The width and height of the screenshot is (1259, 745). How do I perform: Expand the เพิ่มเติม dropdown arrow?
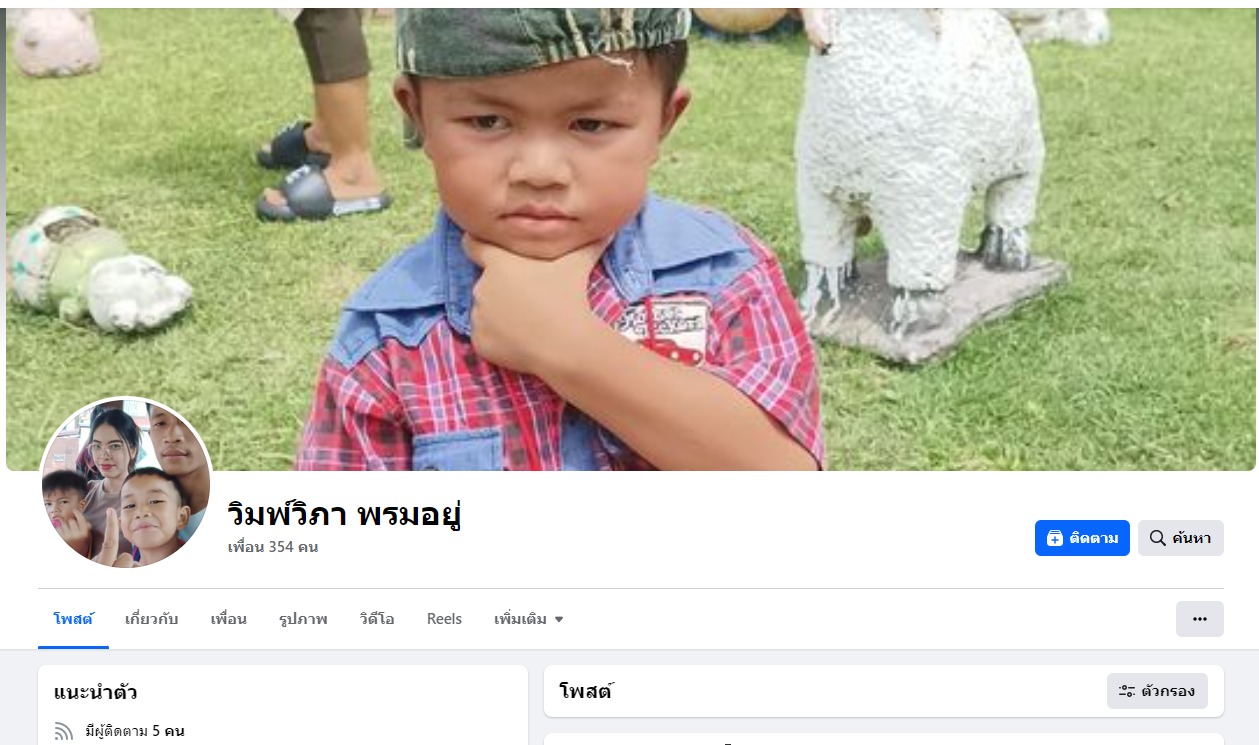[559, 619]
